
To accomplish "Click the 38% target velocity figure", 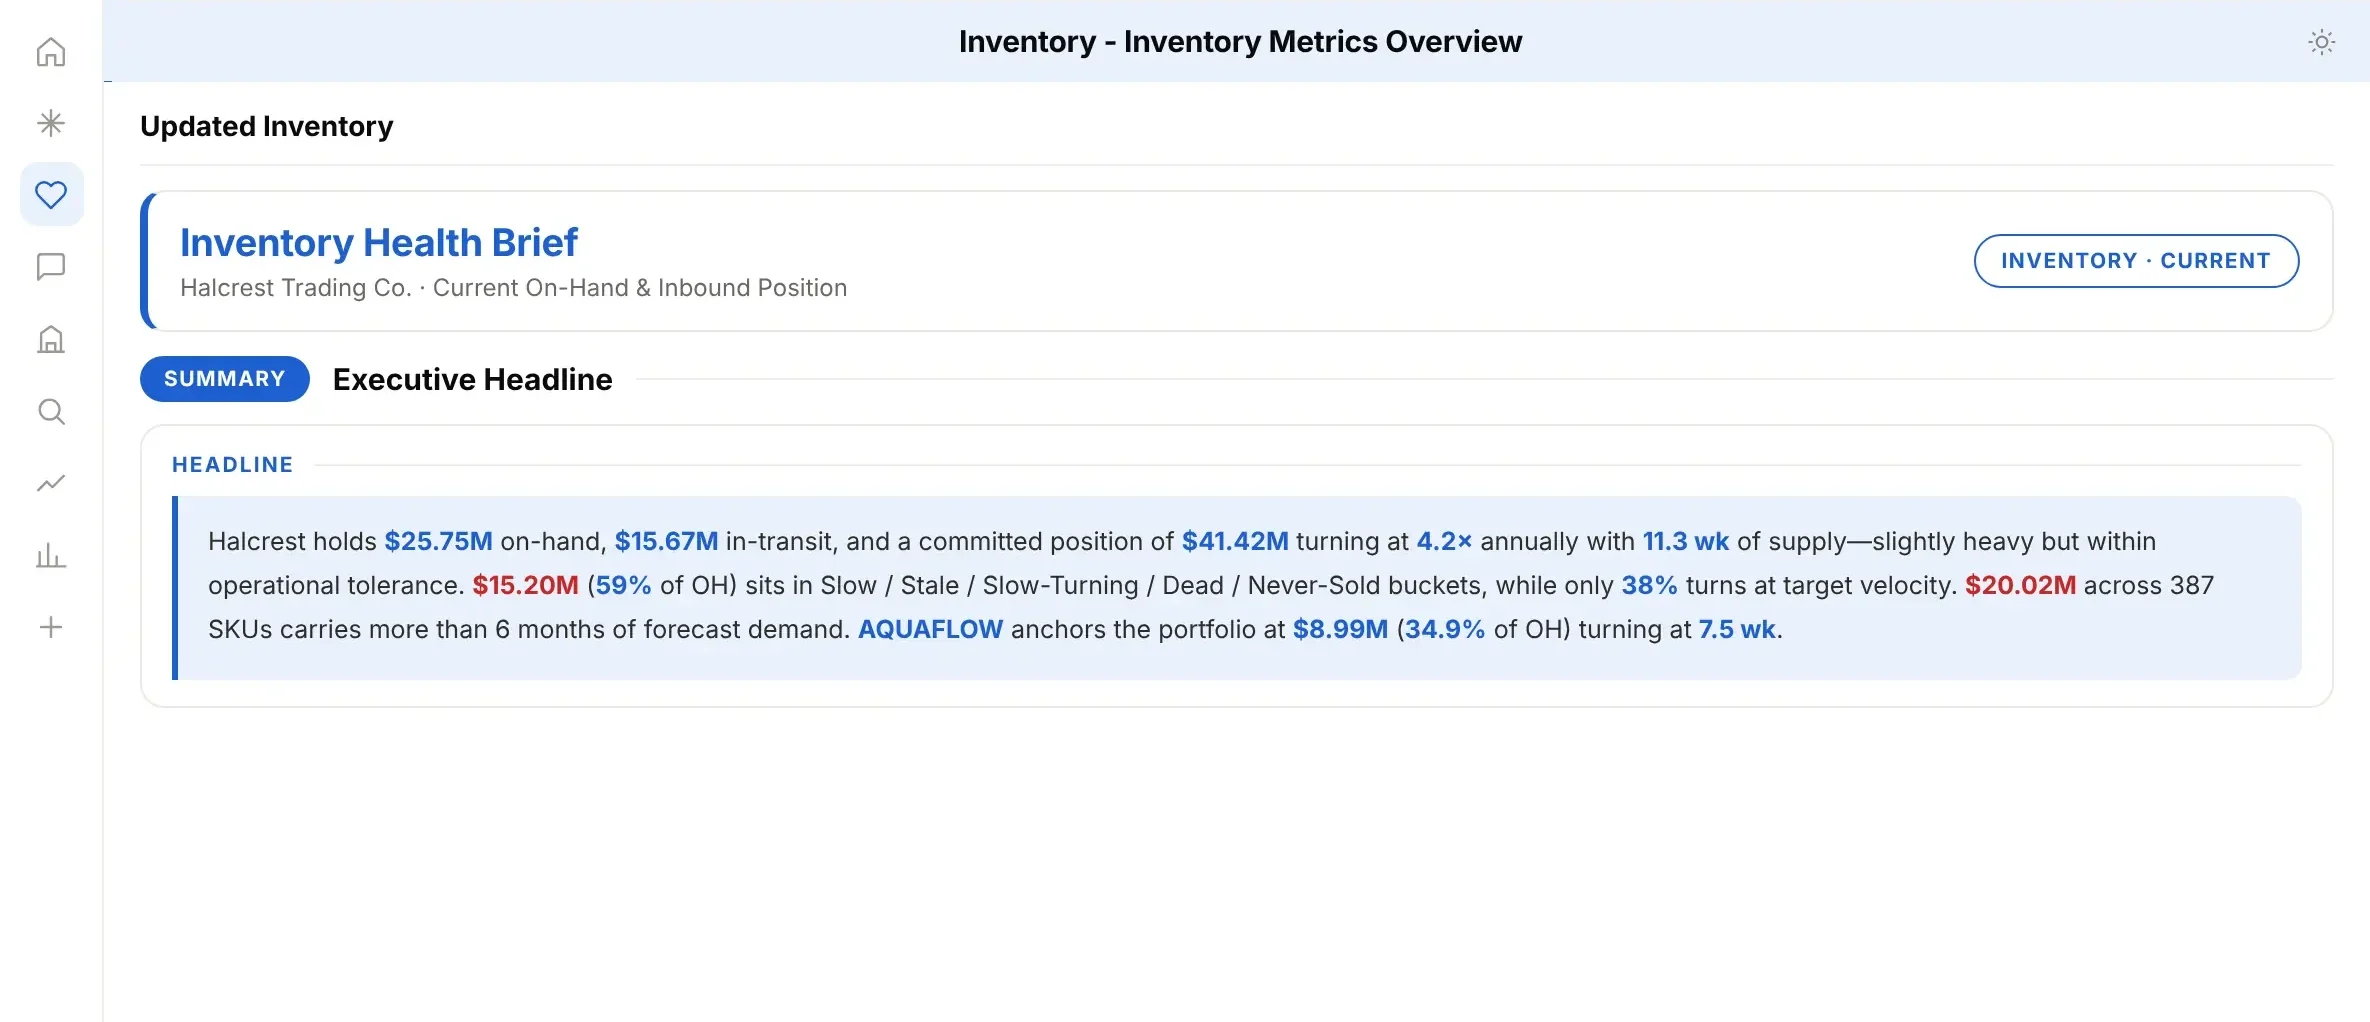I will pyautogui.click(x=1650, y=585).
